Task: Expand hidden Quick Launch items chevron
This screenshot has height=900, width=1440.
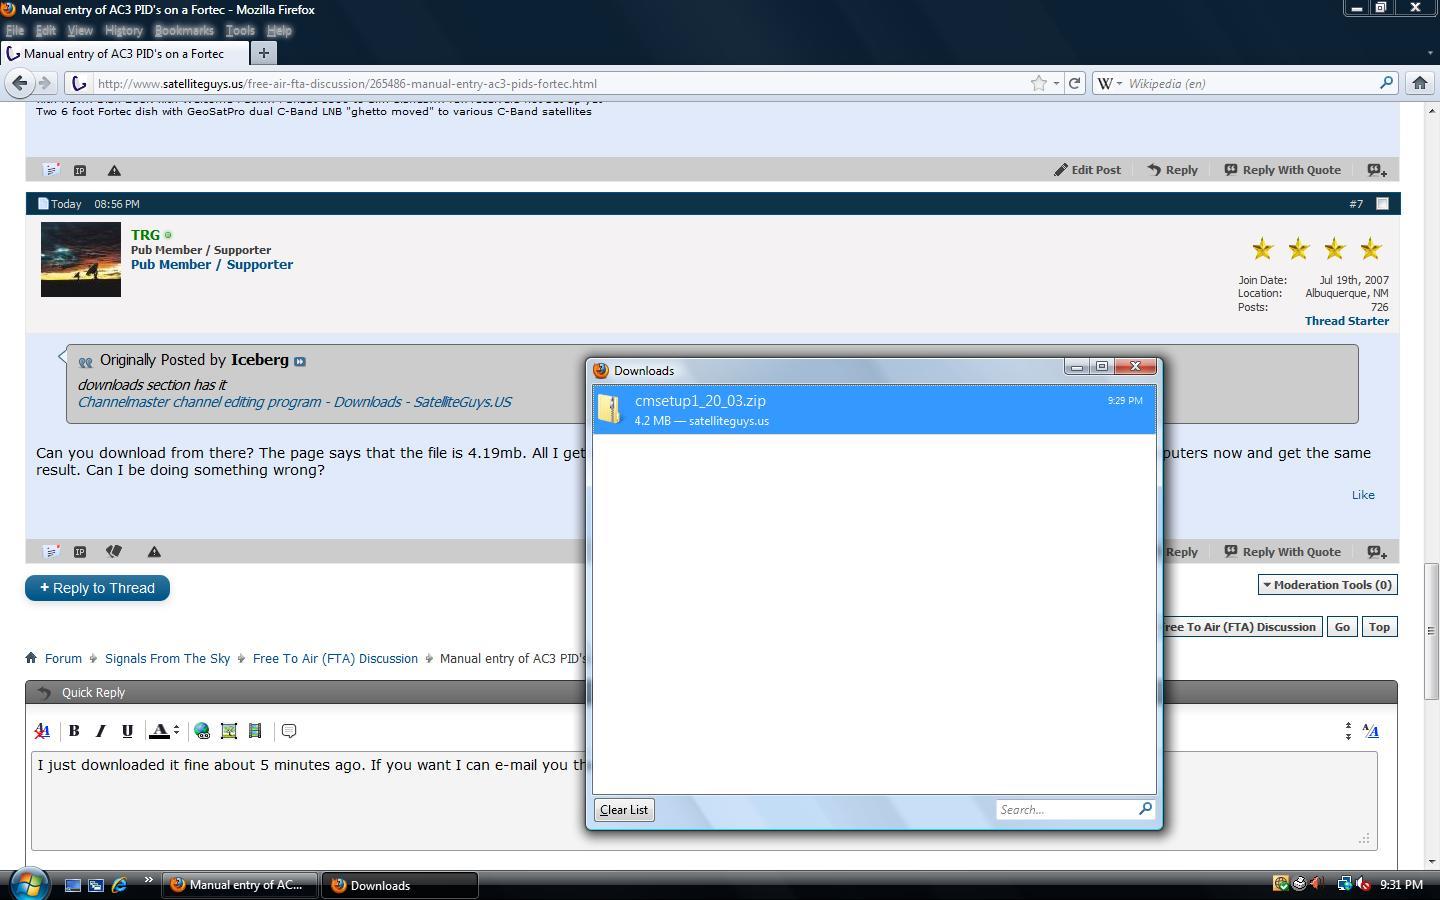Action: point(148,881)
